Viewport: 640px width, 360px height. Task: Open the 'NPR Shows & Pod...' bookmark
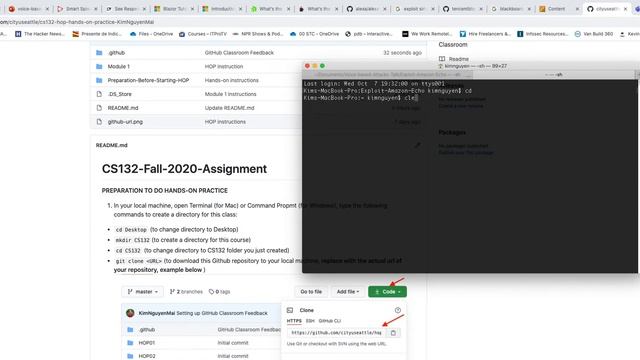coord(258,34)
